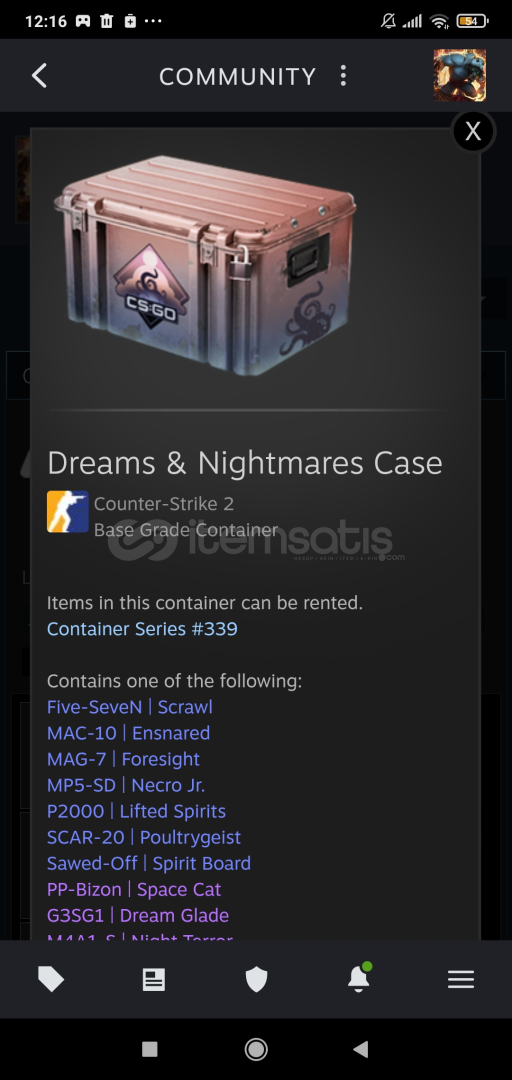Viewport: 512px width, 1080px height.
Task: Close the item popup with the X
Action: click(473, 131)
